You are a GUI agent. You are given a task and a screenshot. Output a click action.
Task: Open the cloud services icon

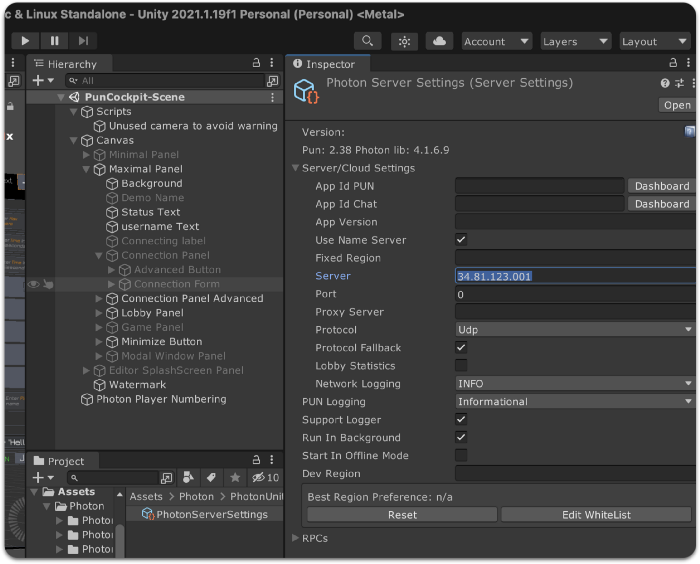pyautogui.click(x=439, y=41)
